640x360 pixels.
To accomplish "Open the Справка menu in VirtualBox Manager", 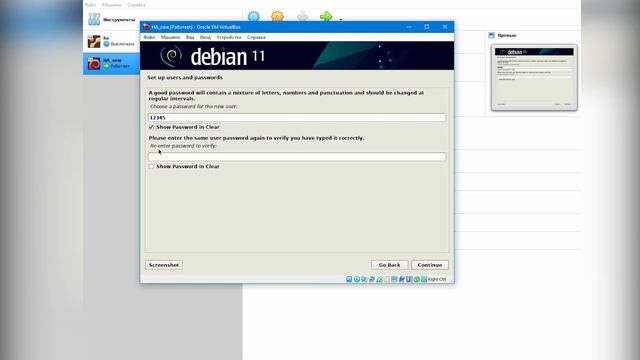I will (136, 5).
